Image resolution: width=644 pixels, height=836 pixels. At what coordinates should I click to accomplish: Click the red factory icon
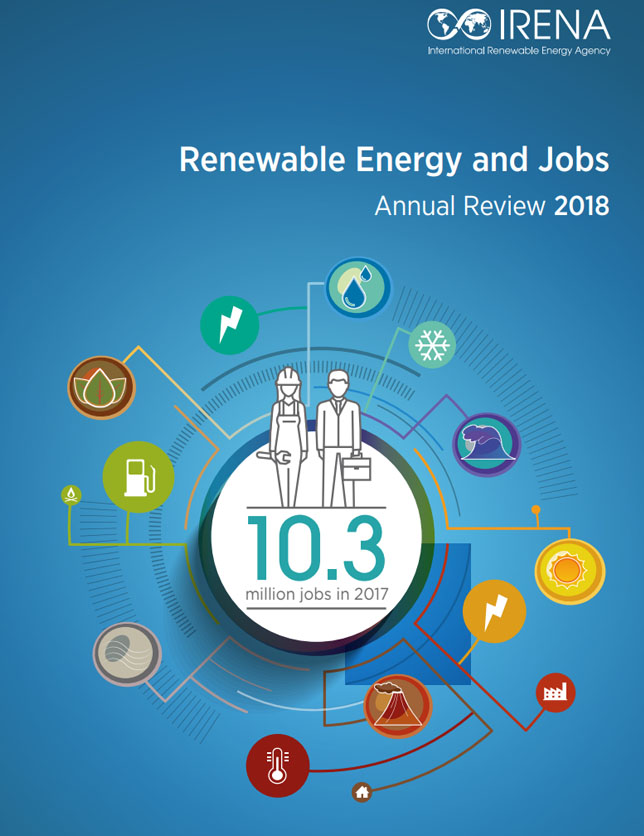click(x=555, y=691)
